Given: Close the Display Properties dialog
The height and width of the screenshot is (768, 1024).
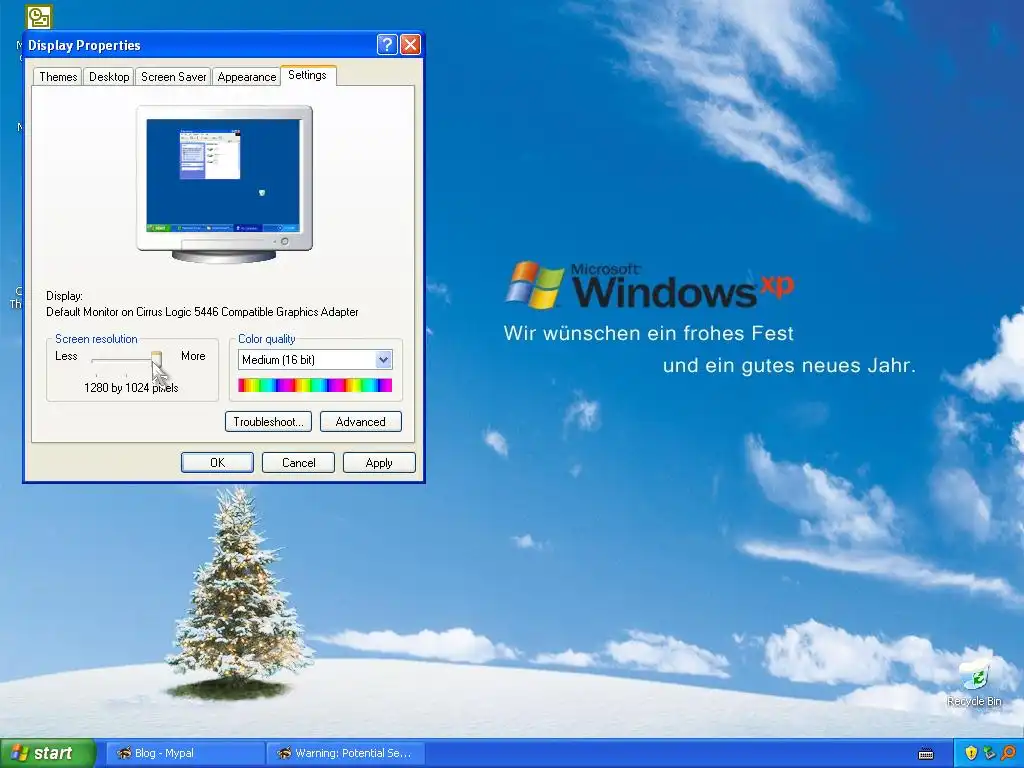Looking at the screenshot, I should click(410, 44).
